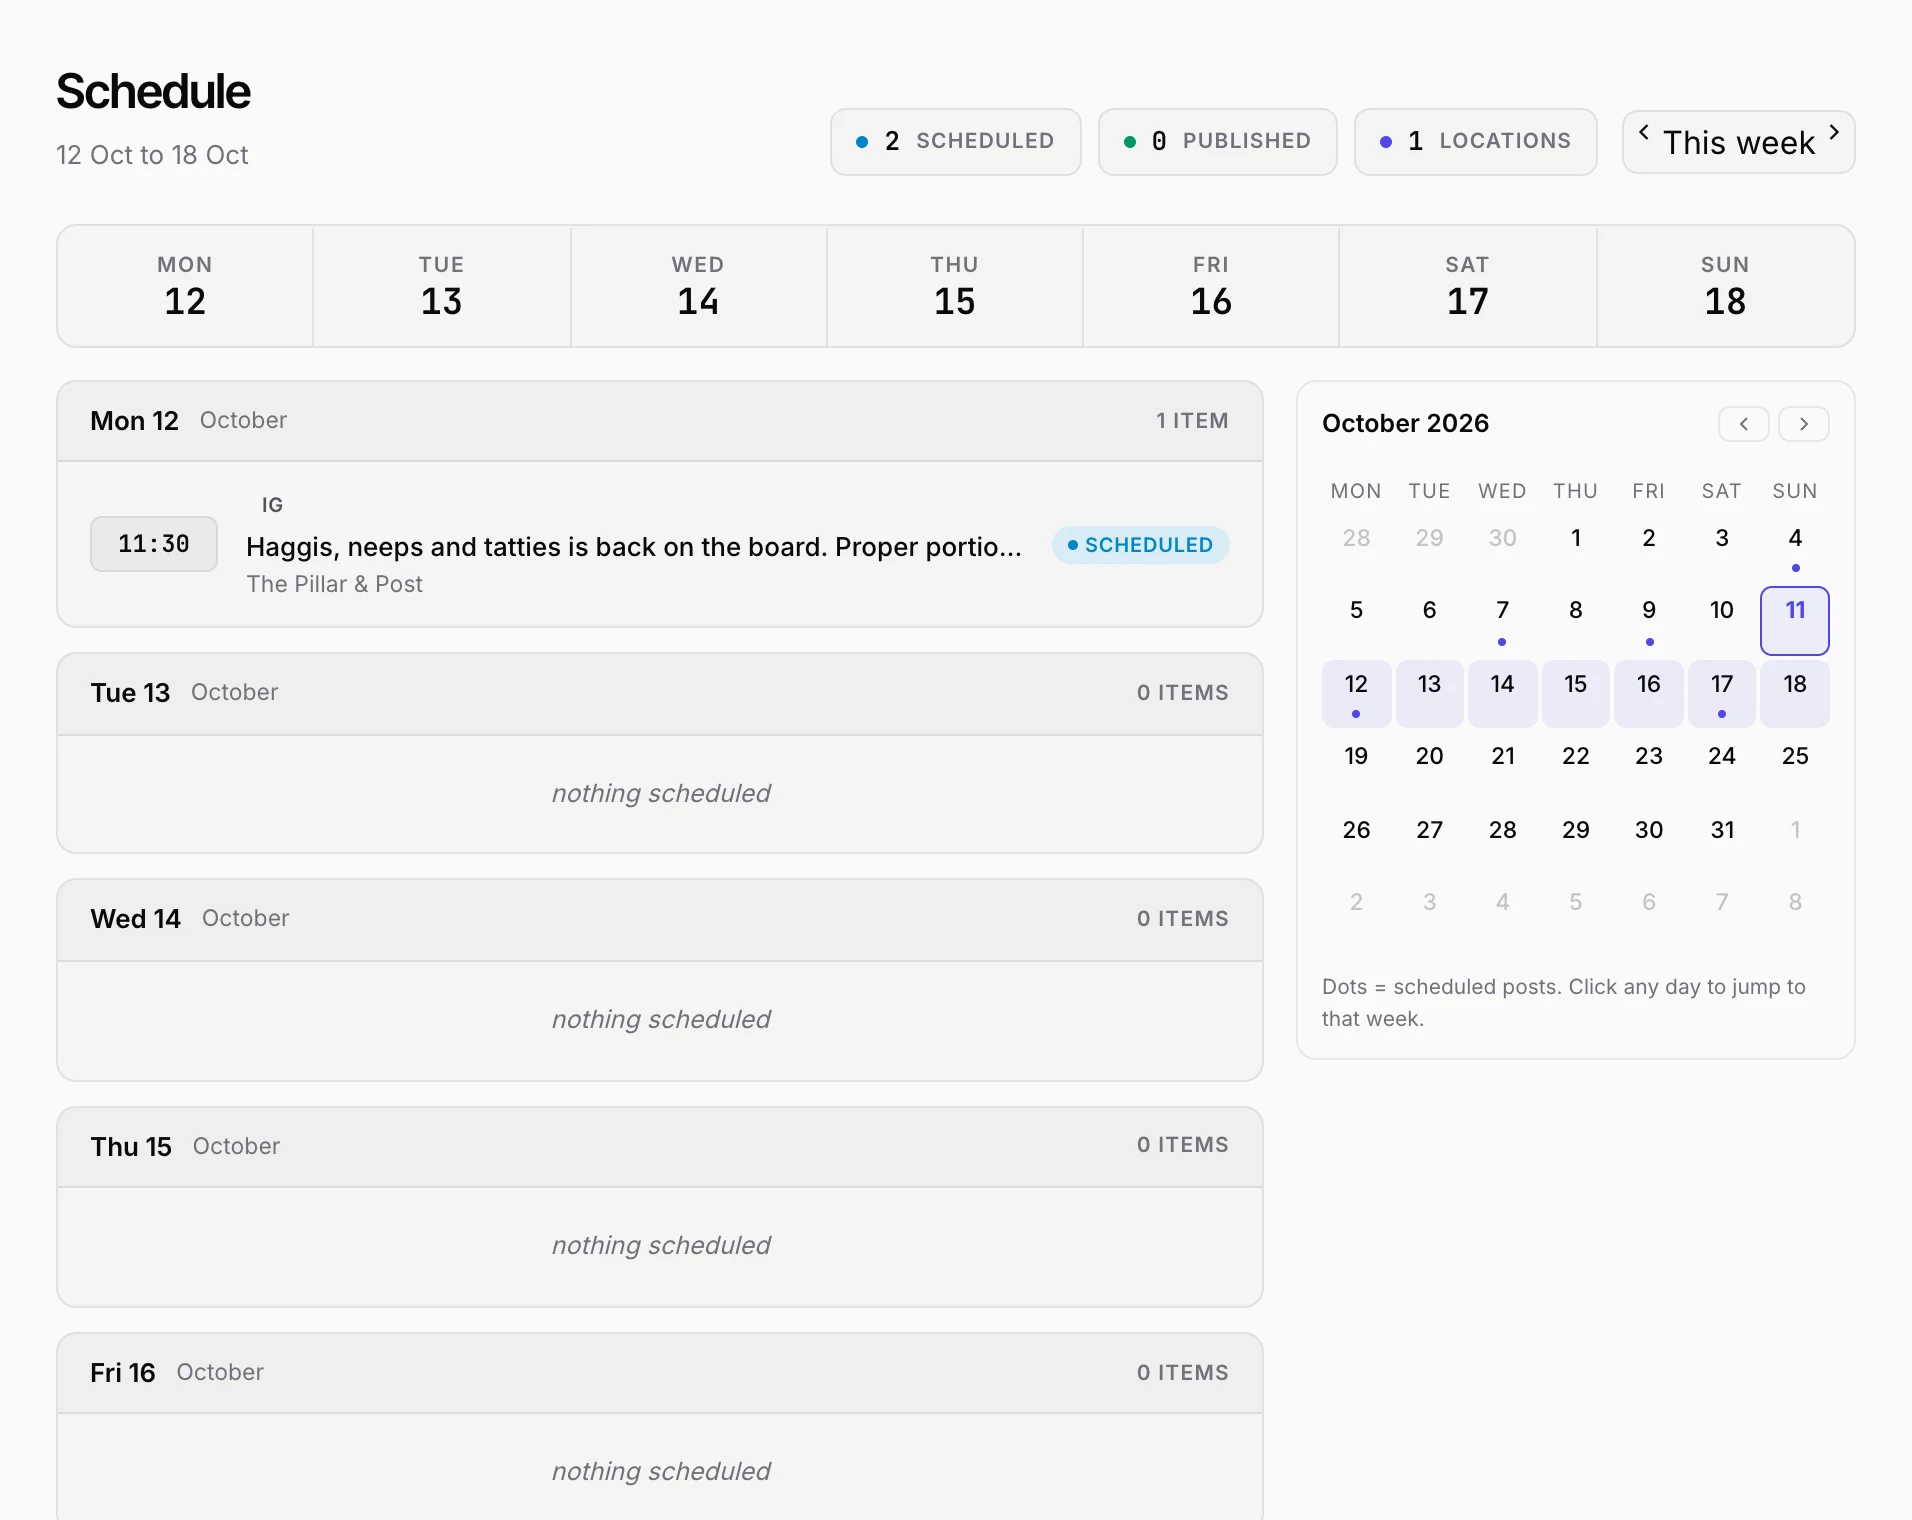
Task: Show previous month in mini calendar
Action: (1743, 424)
